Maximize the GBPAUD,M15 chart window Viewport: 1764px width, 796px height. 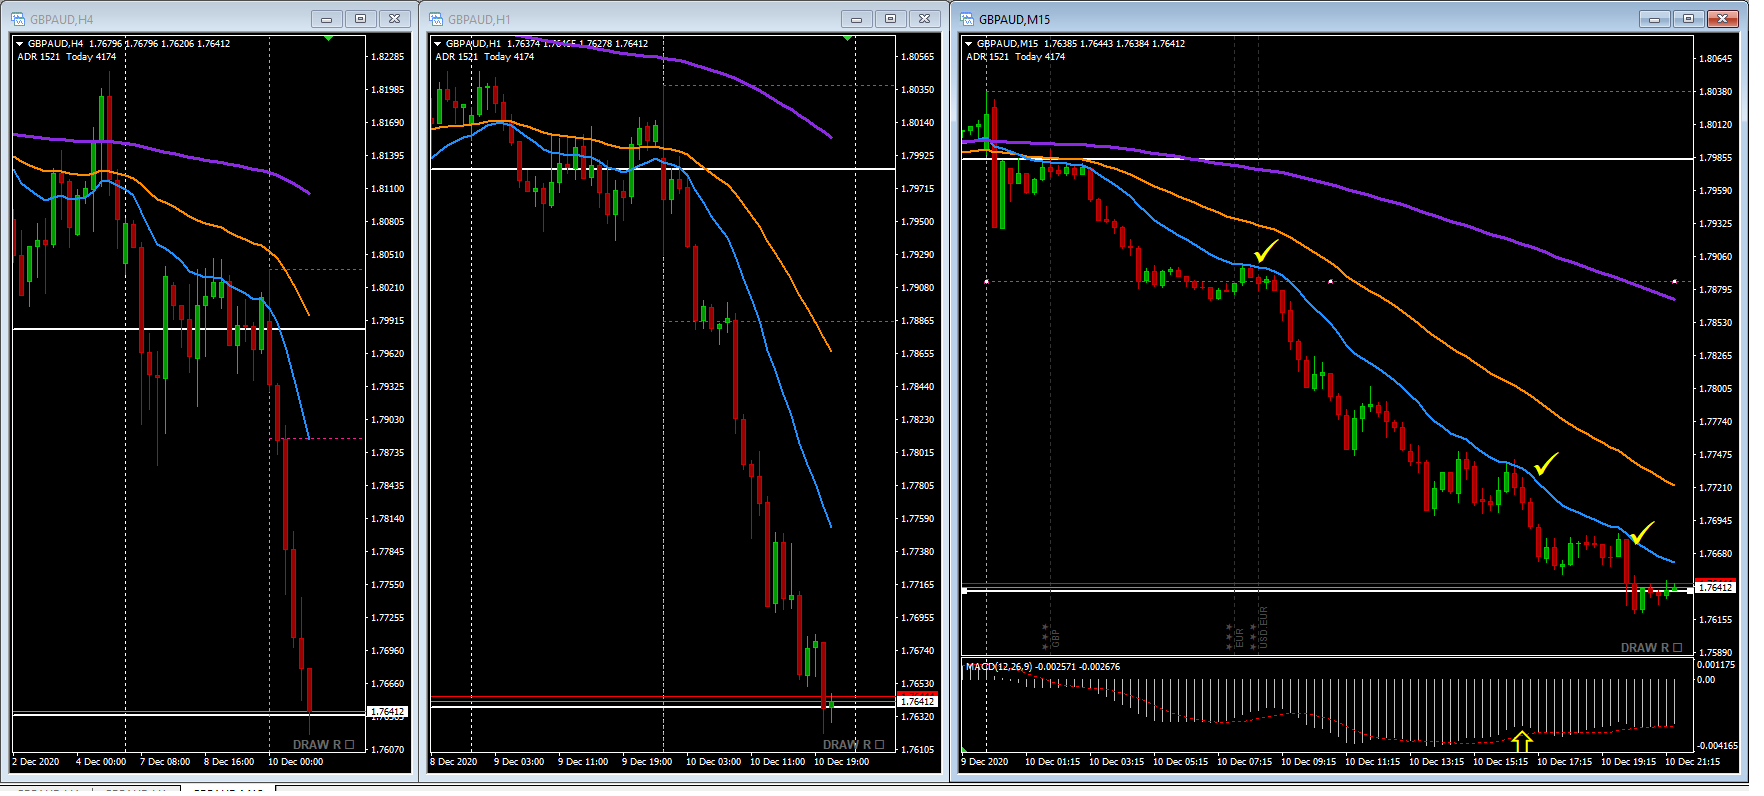click(x=1689, y=19)
